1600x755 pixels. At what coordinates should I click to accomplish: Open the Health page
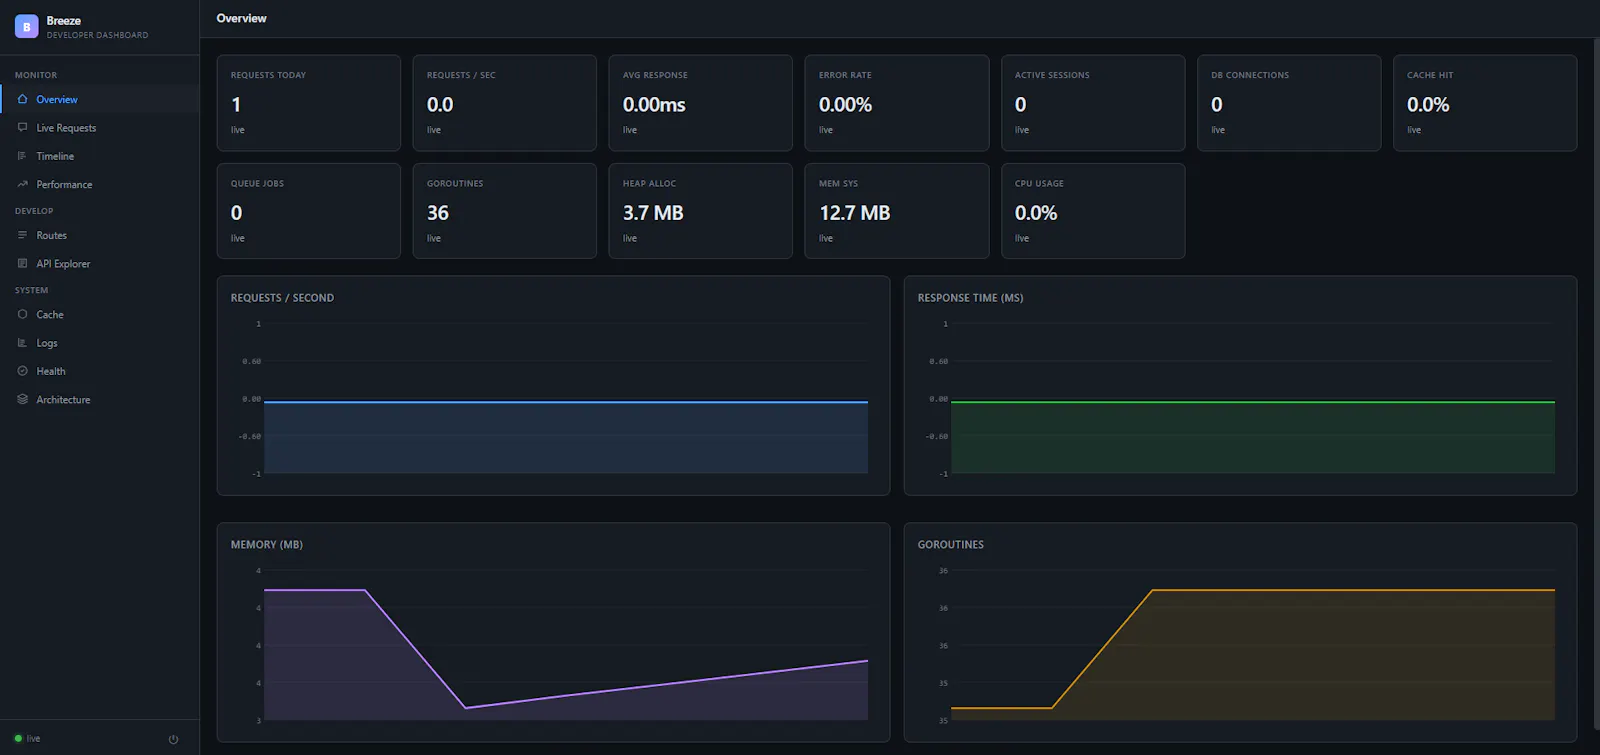(x=100, y=371)
